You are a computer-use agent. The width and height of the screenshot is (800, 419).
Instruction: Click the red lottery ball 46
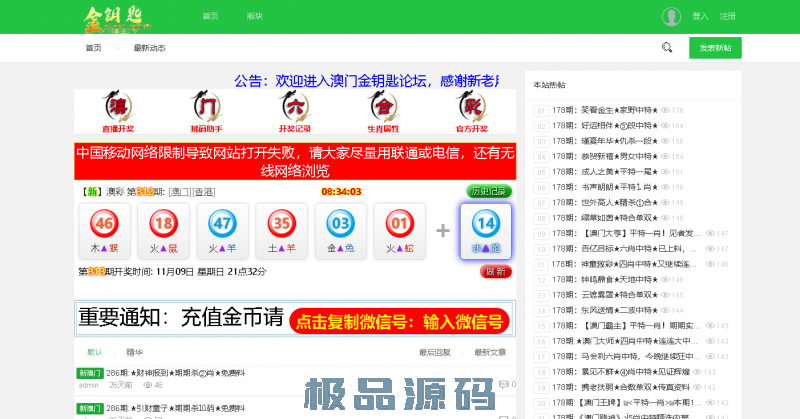pyautogui.click(x=105, y=223)
